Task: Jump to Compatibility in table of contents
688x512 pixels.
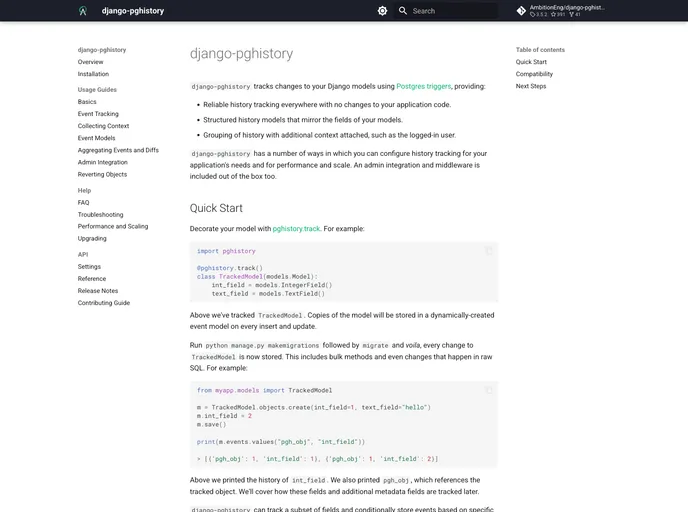Action: (x=534, y=74)
